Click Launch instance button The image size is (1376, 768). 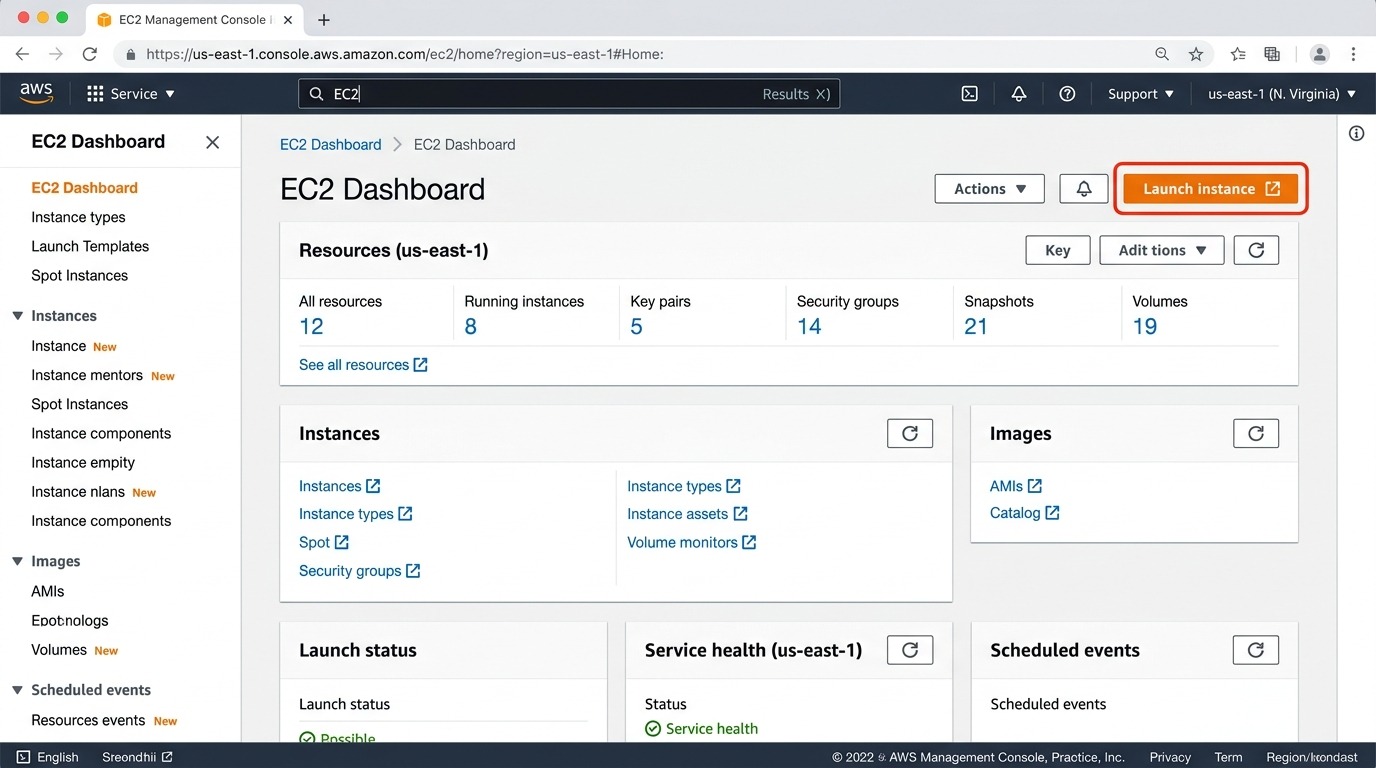point(1210,189)
